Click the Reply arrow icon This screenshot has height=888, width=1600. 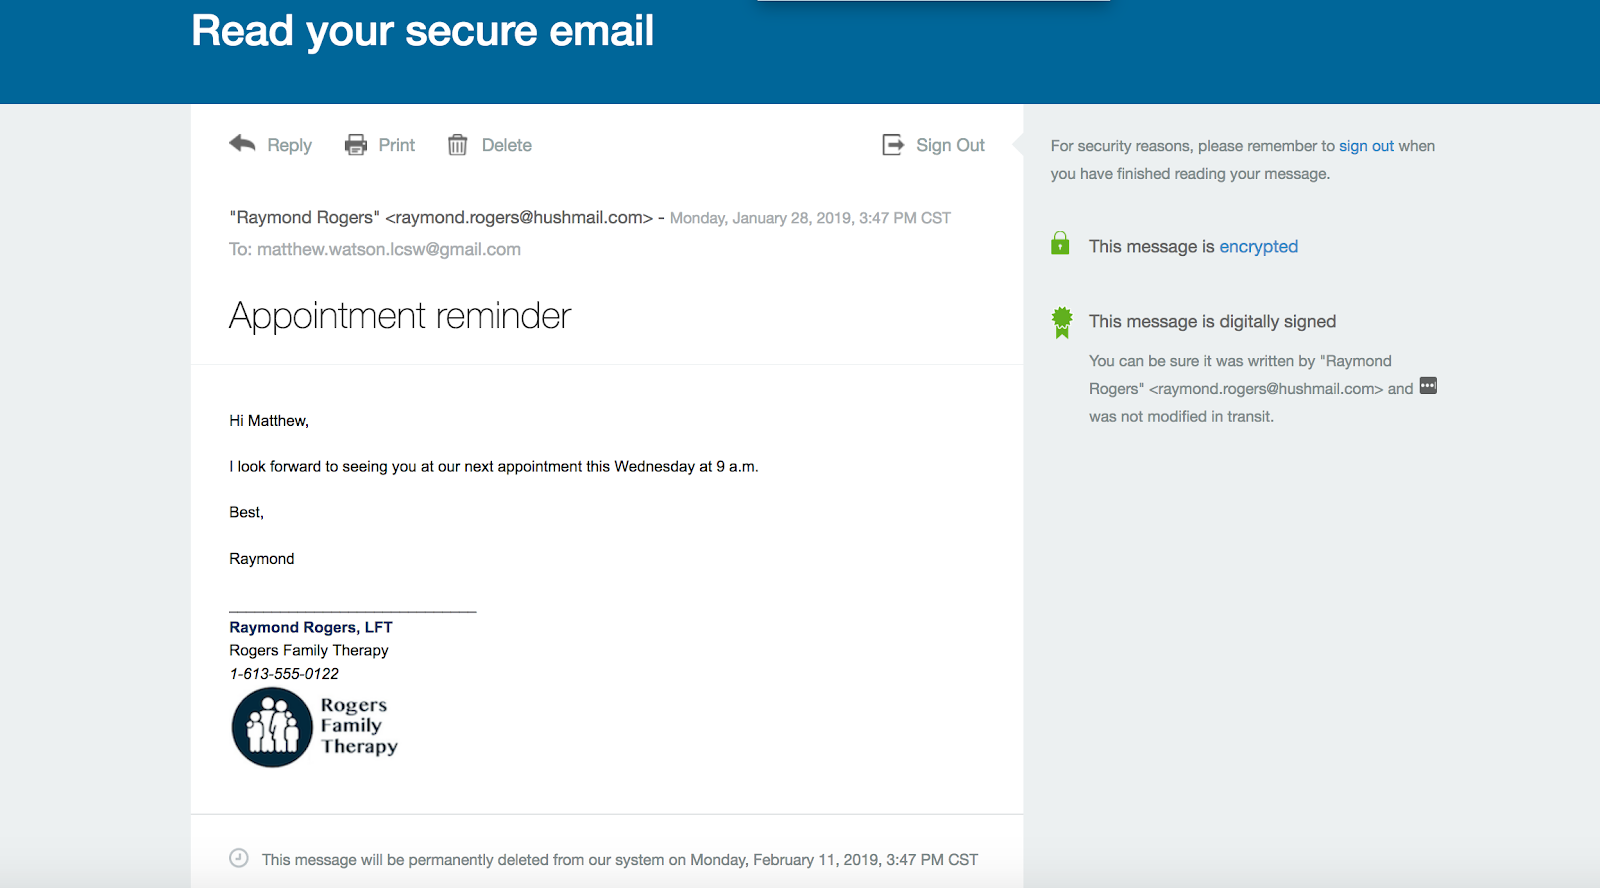(x=242, y=144)
